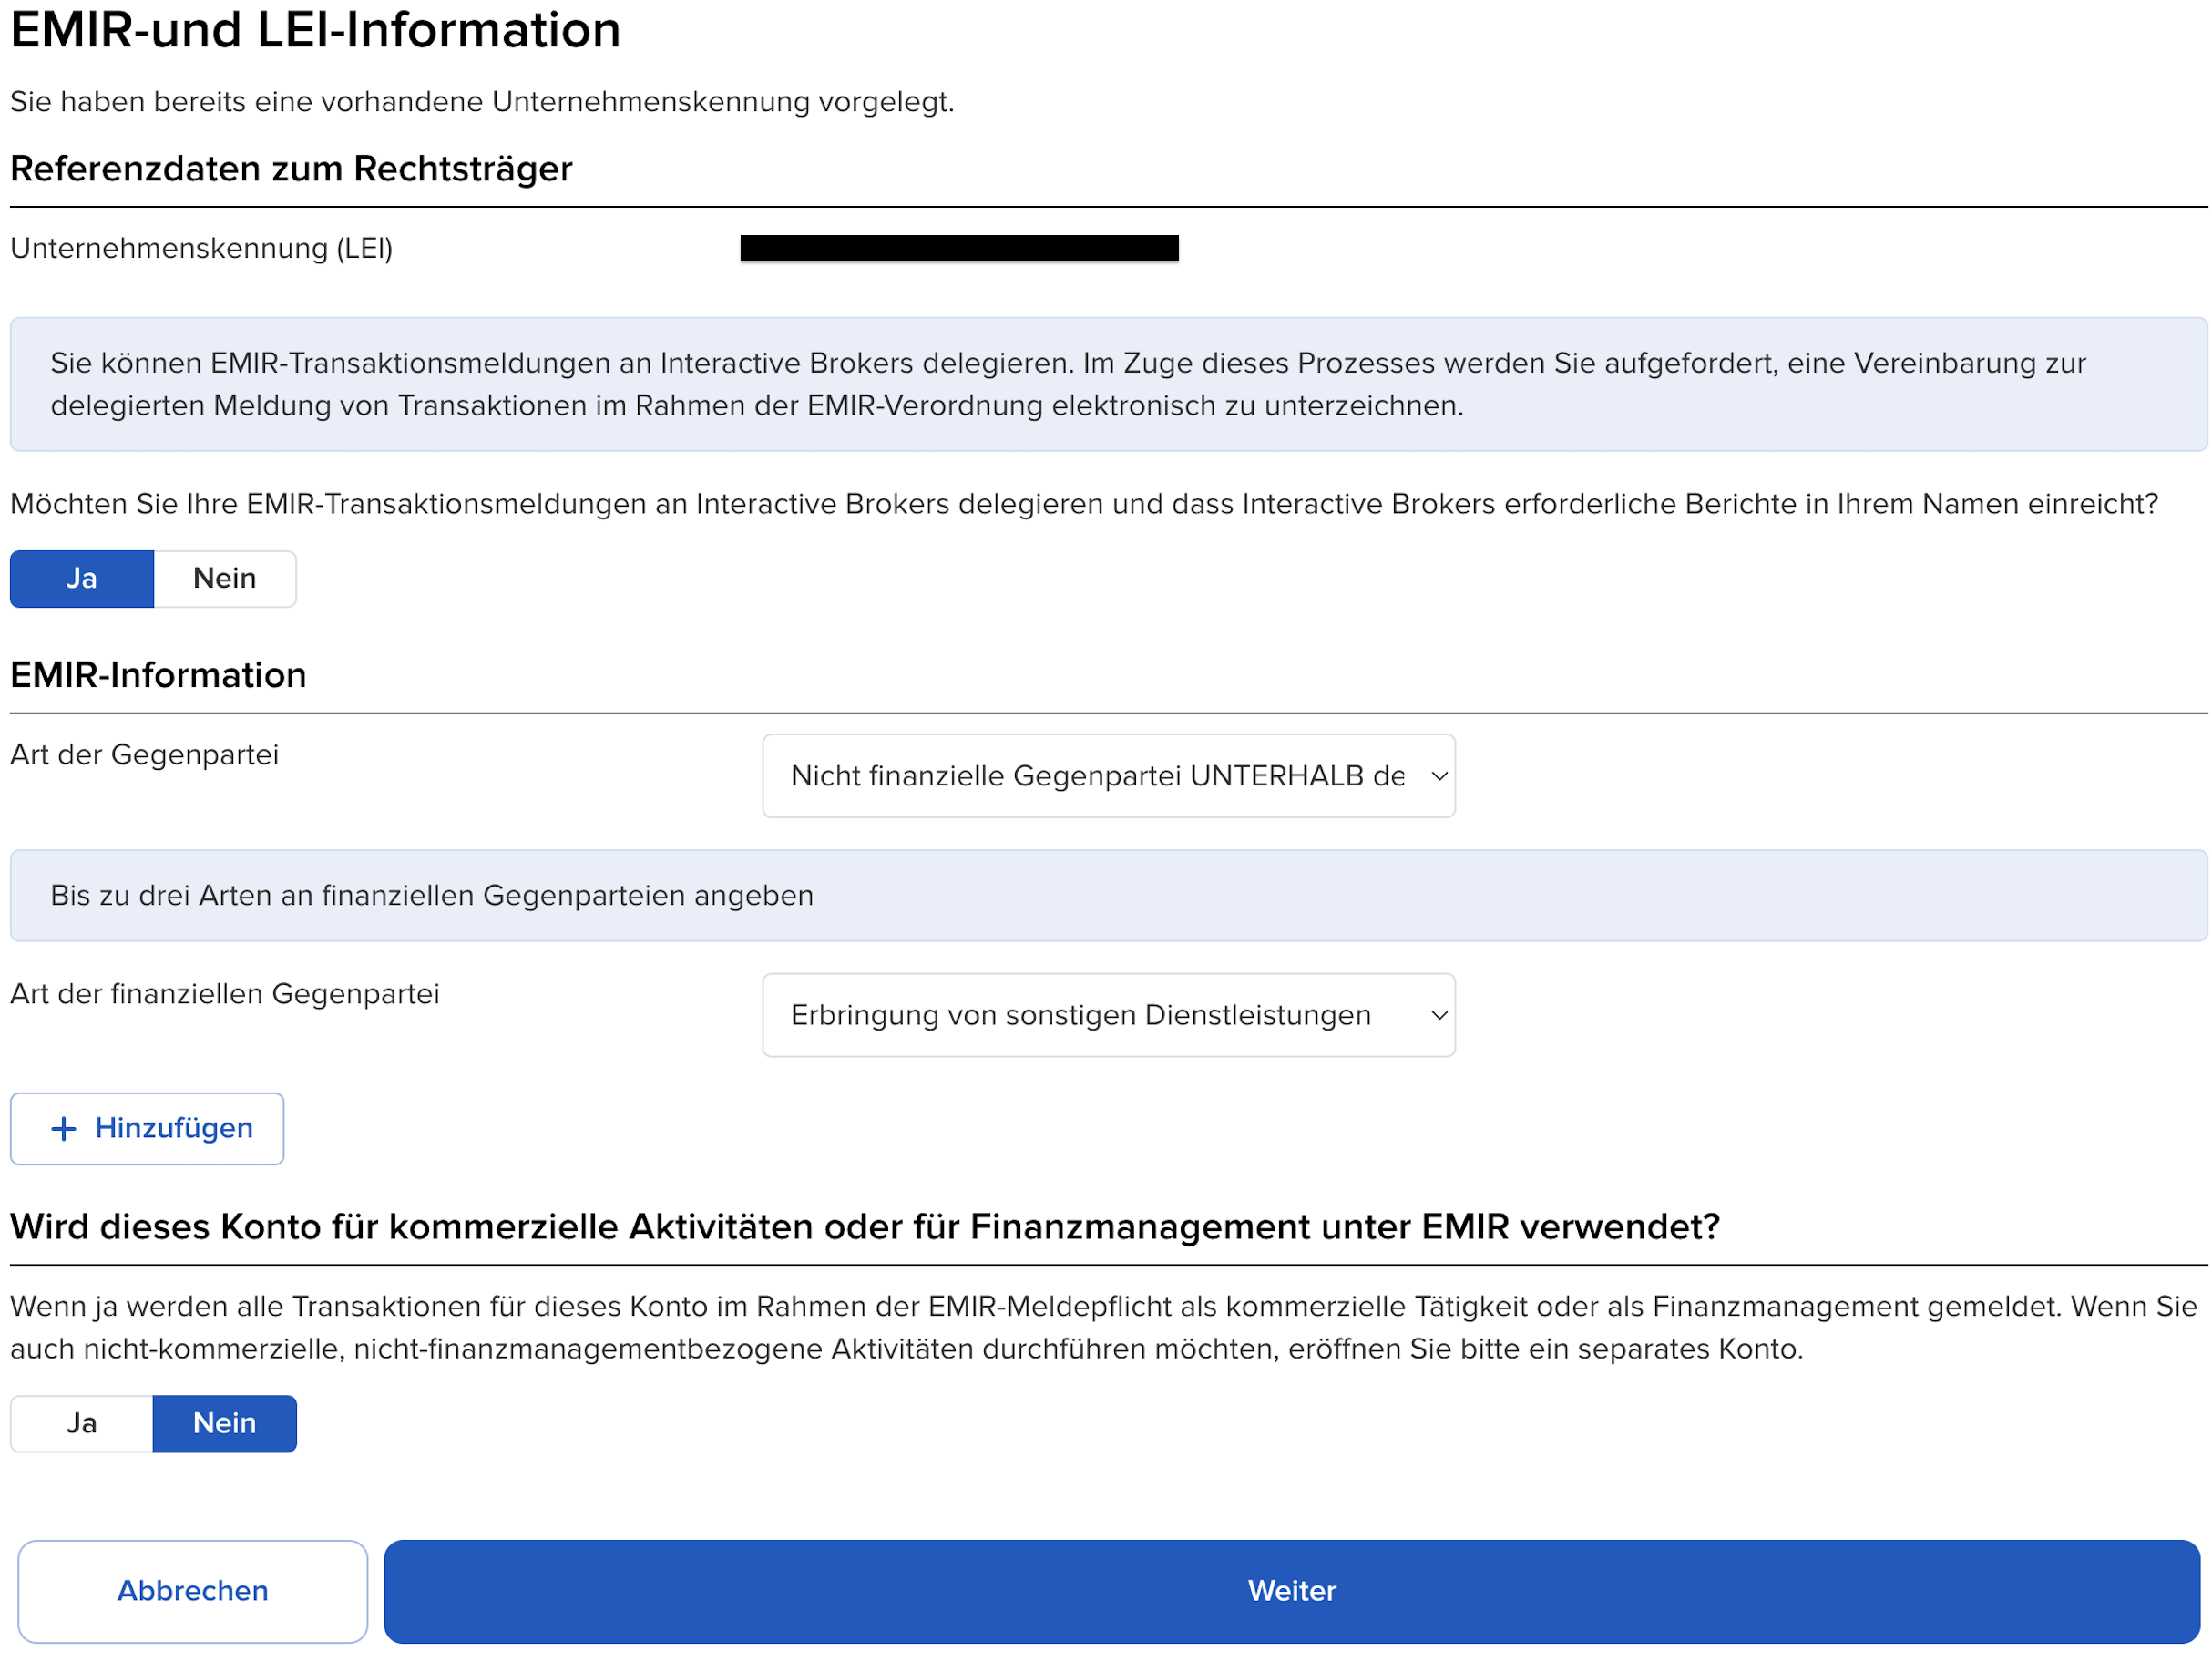The height and width of the screenshot is (1662, 2212).
Task: Click the EMIR-Information section heading
Action: 158,676
